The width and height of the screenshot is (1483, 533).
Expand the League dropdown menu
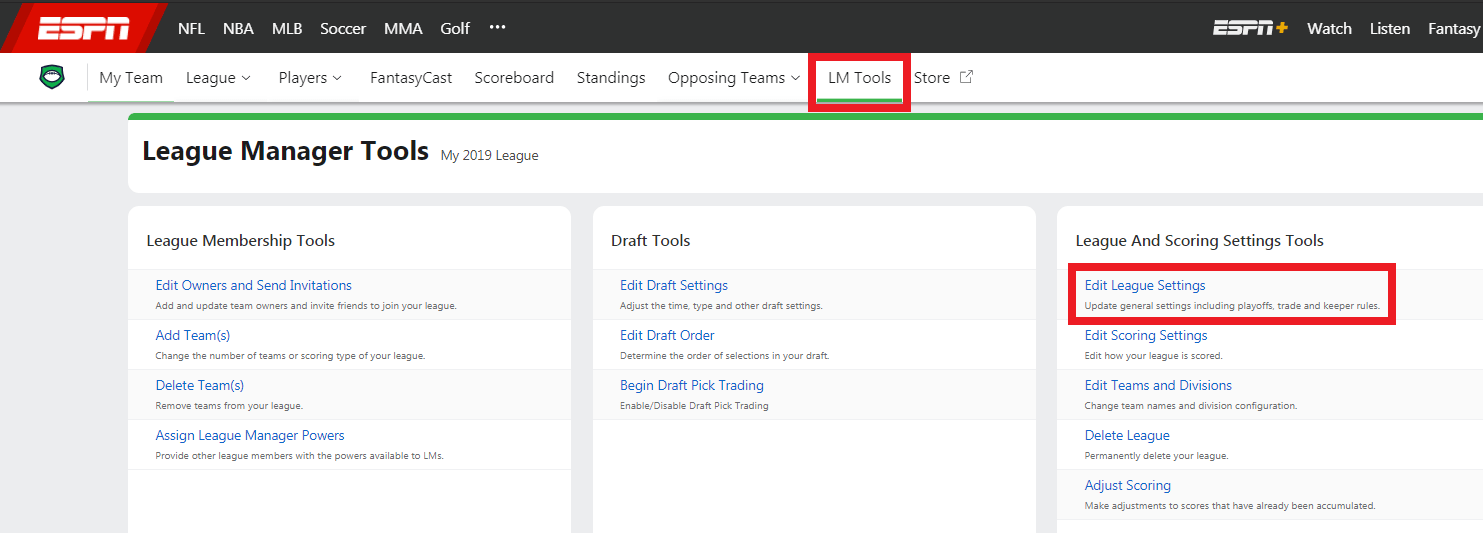(219, 77)
